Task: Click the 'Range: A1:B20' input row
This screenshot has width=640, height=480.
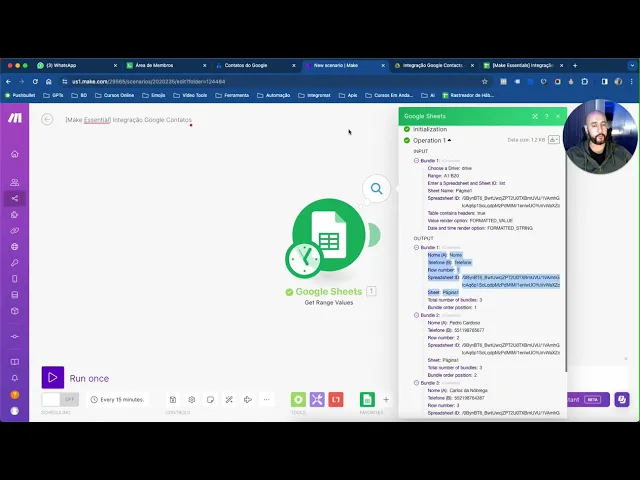Action: 443,176
